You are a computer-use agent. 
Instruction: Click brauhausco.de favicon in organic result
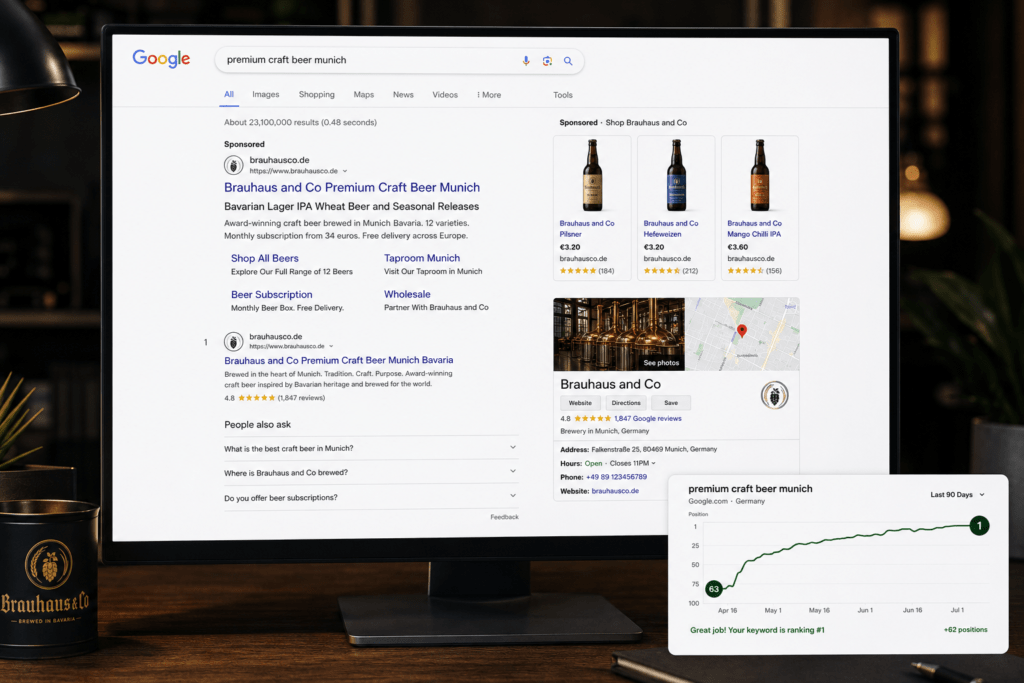coord(233,341)
